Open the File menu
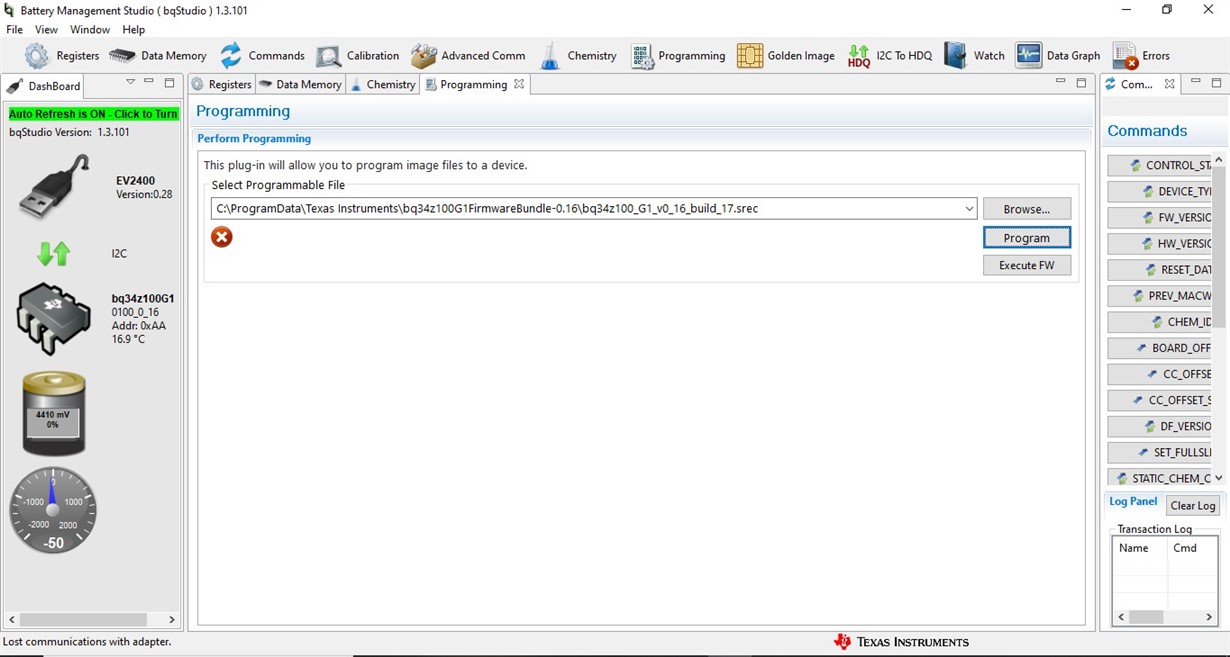The width and height of the screenshot is (1230, 657). (15, 30)
